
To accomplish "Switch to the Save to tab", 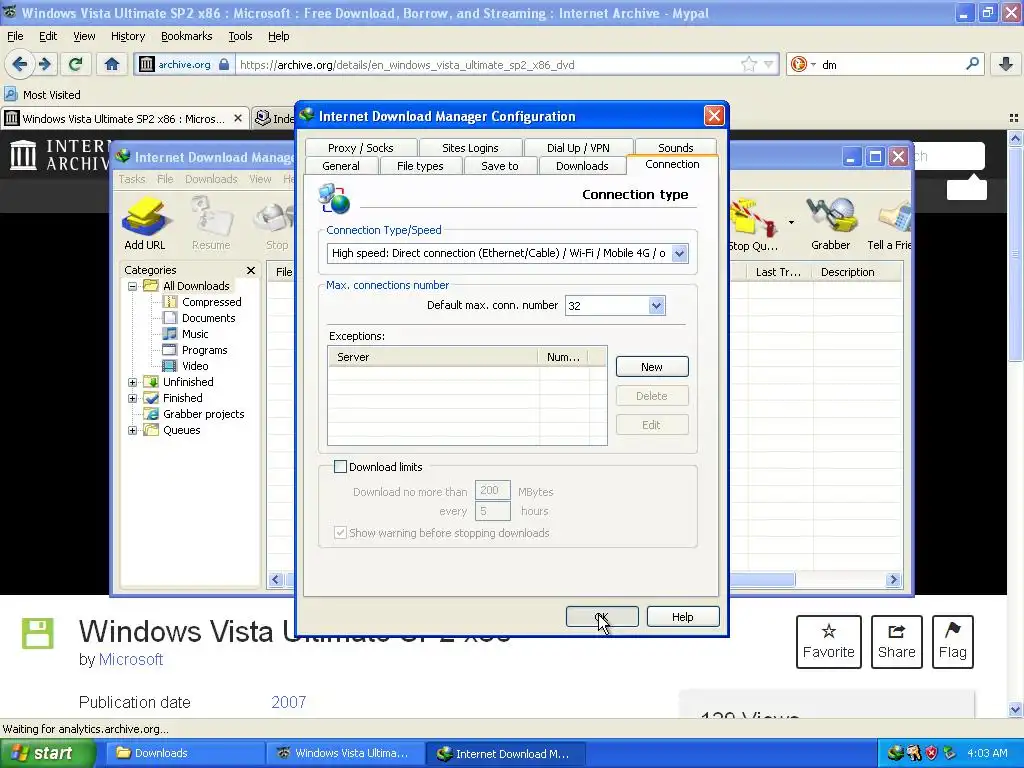I will pyautogui.click(x=500, y=166).
